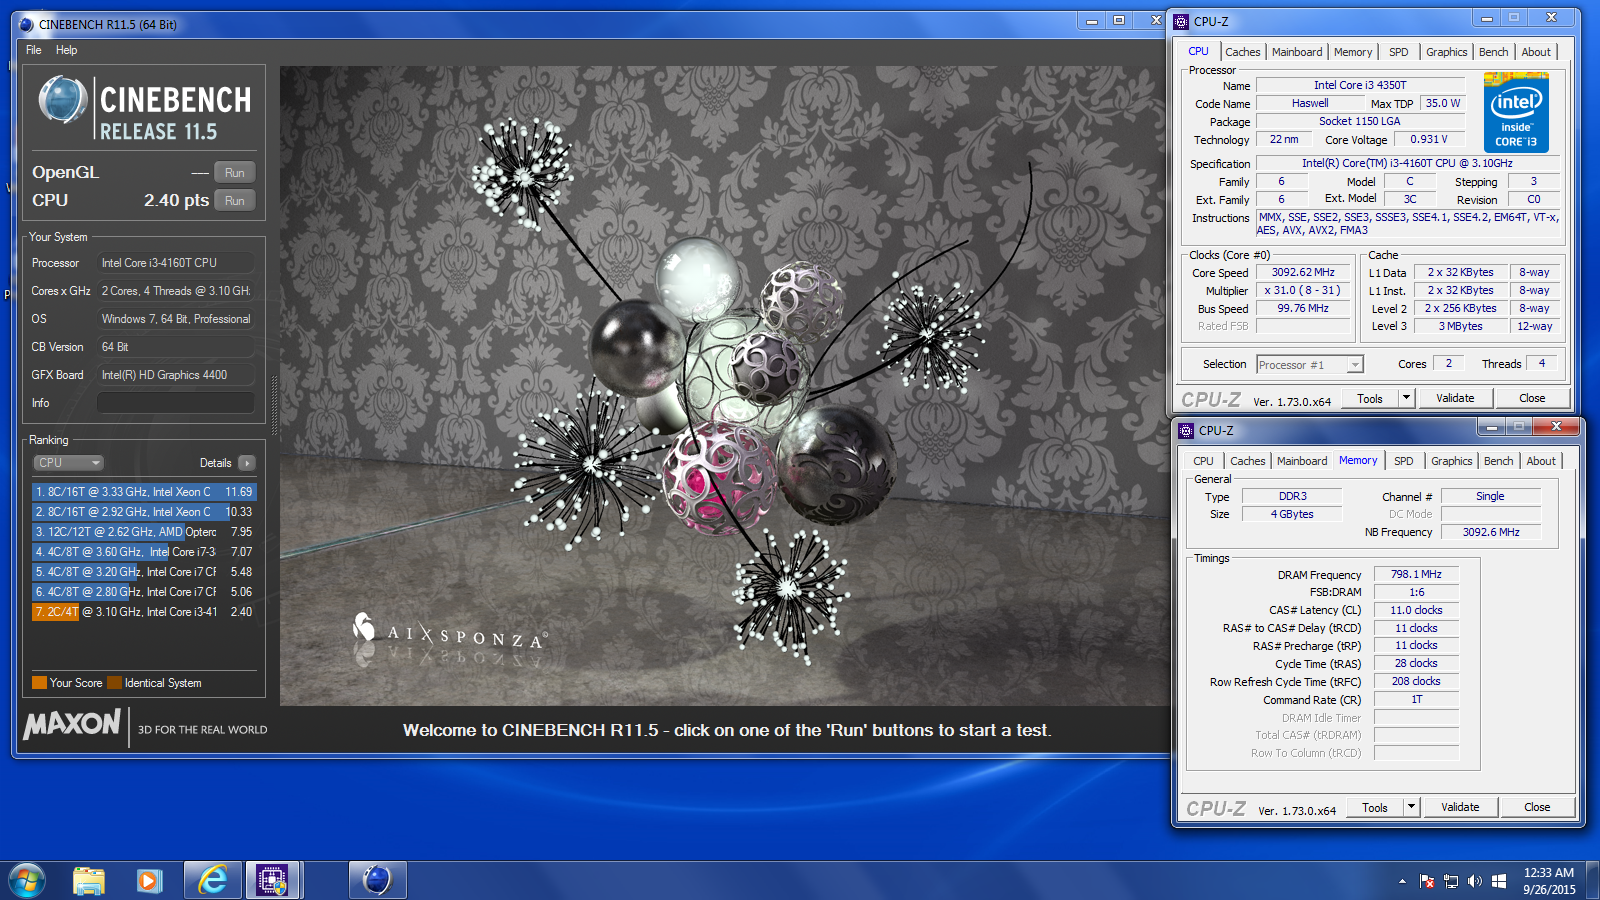Click the orange Your Score legend swatch
The image size is (1600, 900).
39,683
